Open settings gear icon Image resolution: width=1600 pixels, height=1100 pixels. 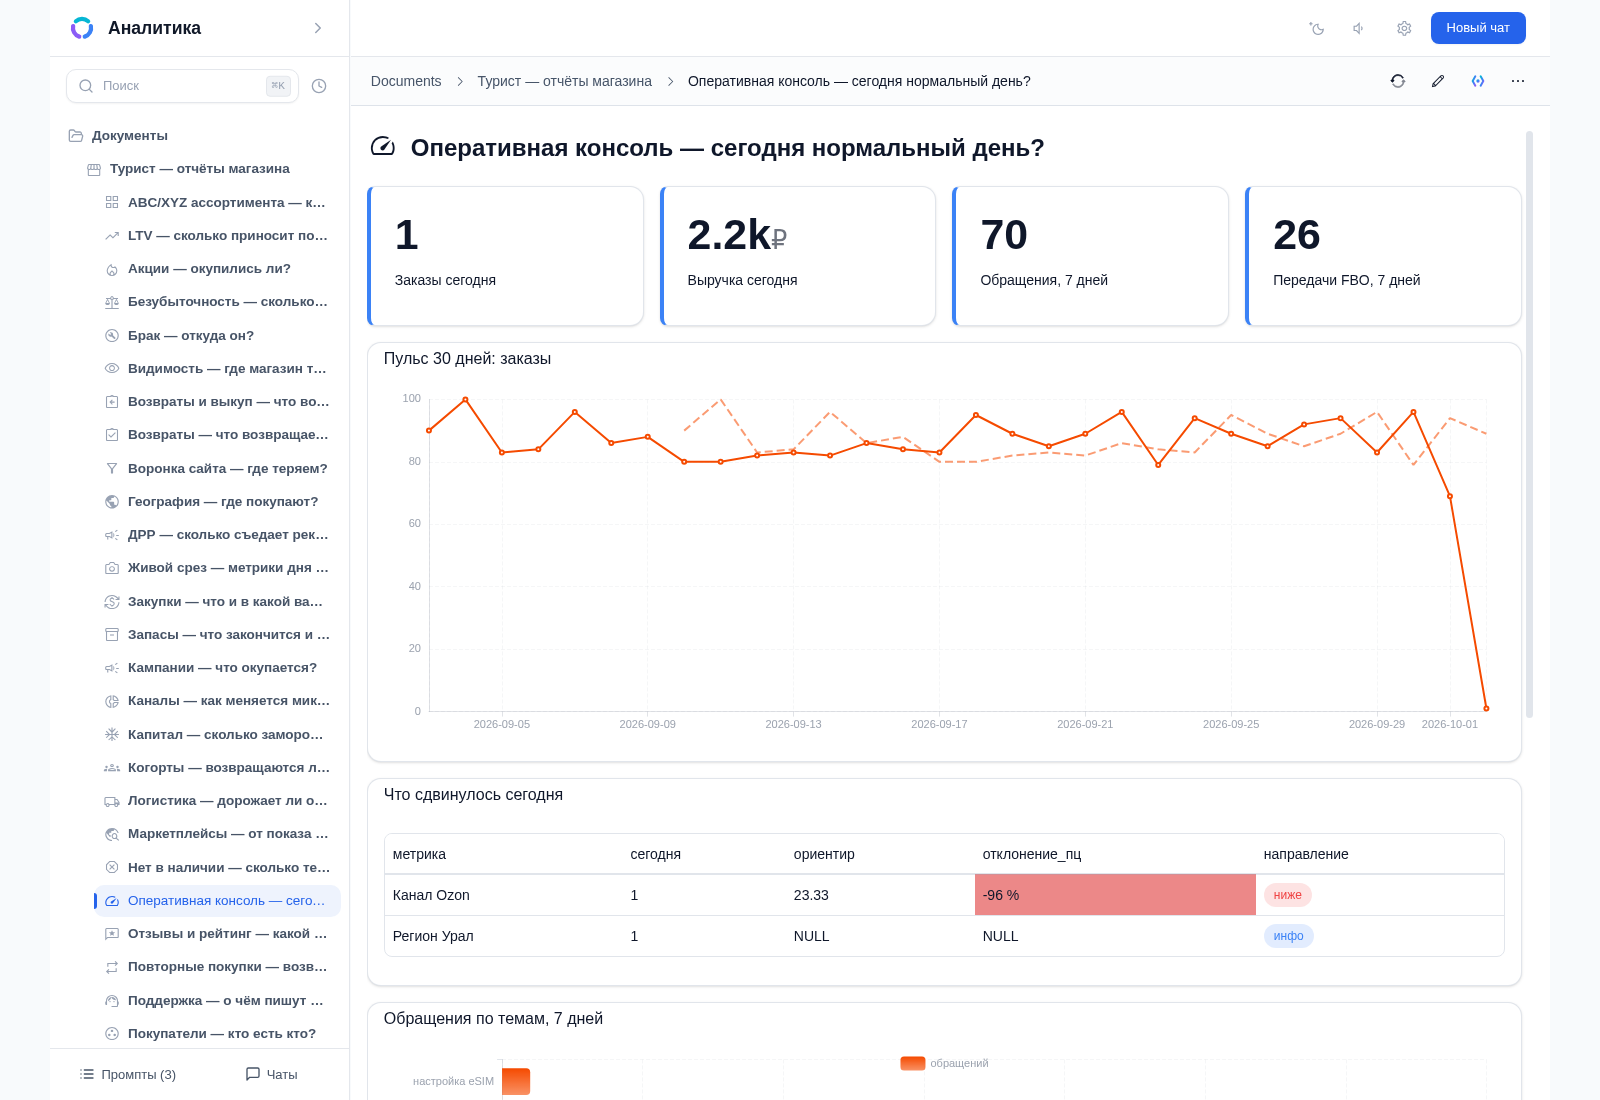pos(1404,28)
